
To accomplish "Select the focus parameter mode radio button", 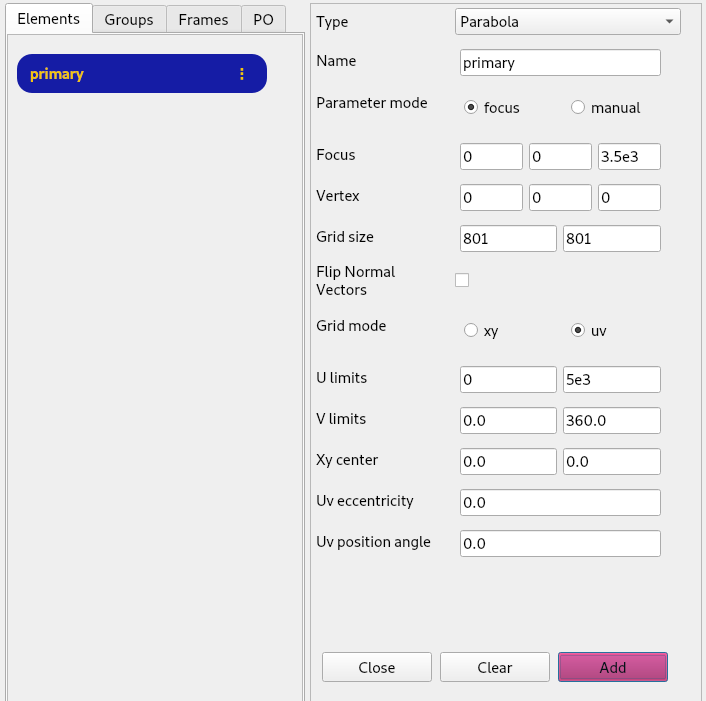I will point(471,108).
